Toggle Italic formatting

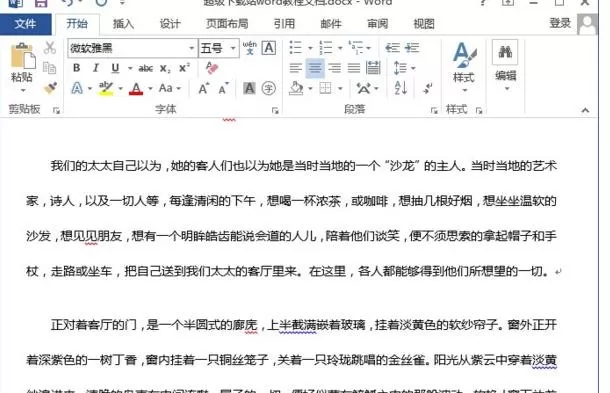point(96,68)
